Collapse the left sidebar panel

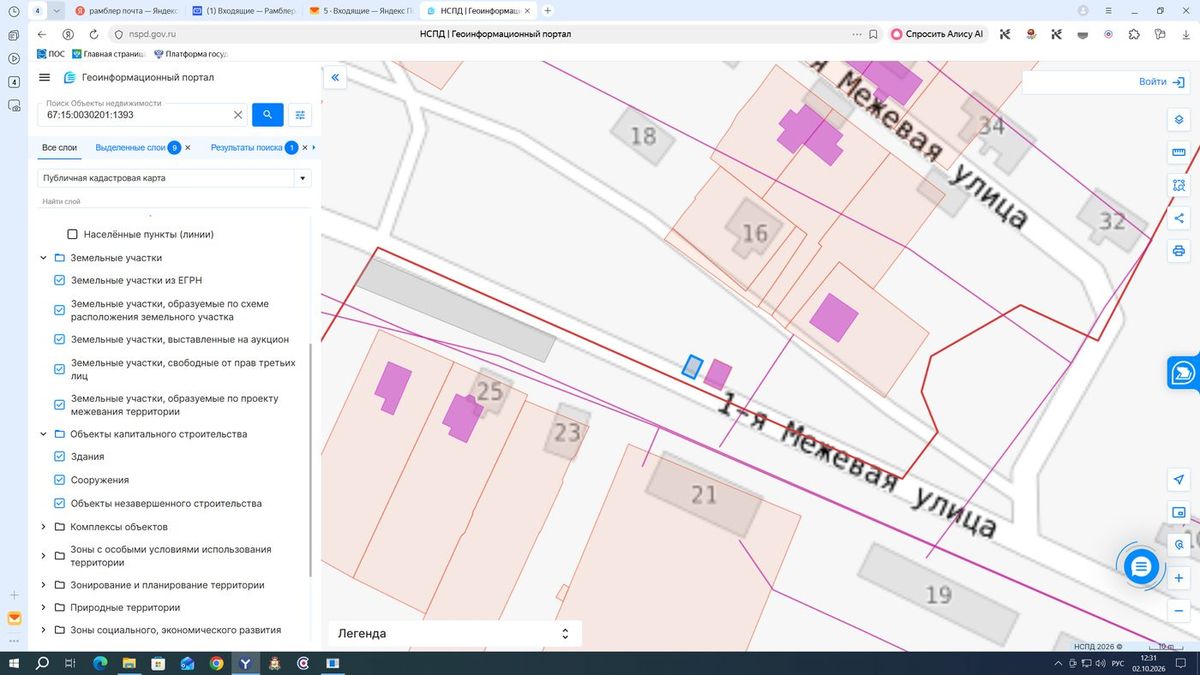pos(335,77)
